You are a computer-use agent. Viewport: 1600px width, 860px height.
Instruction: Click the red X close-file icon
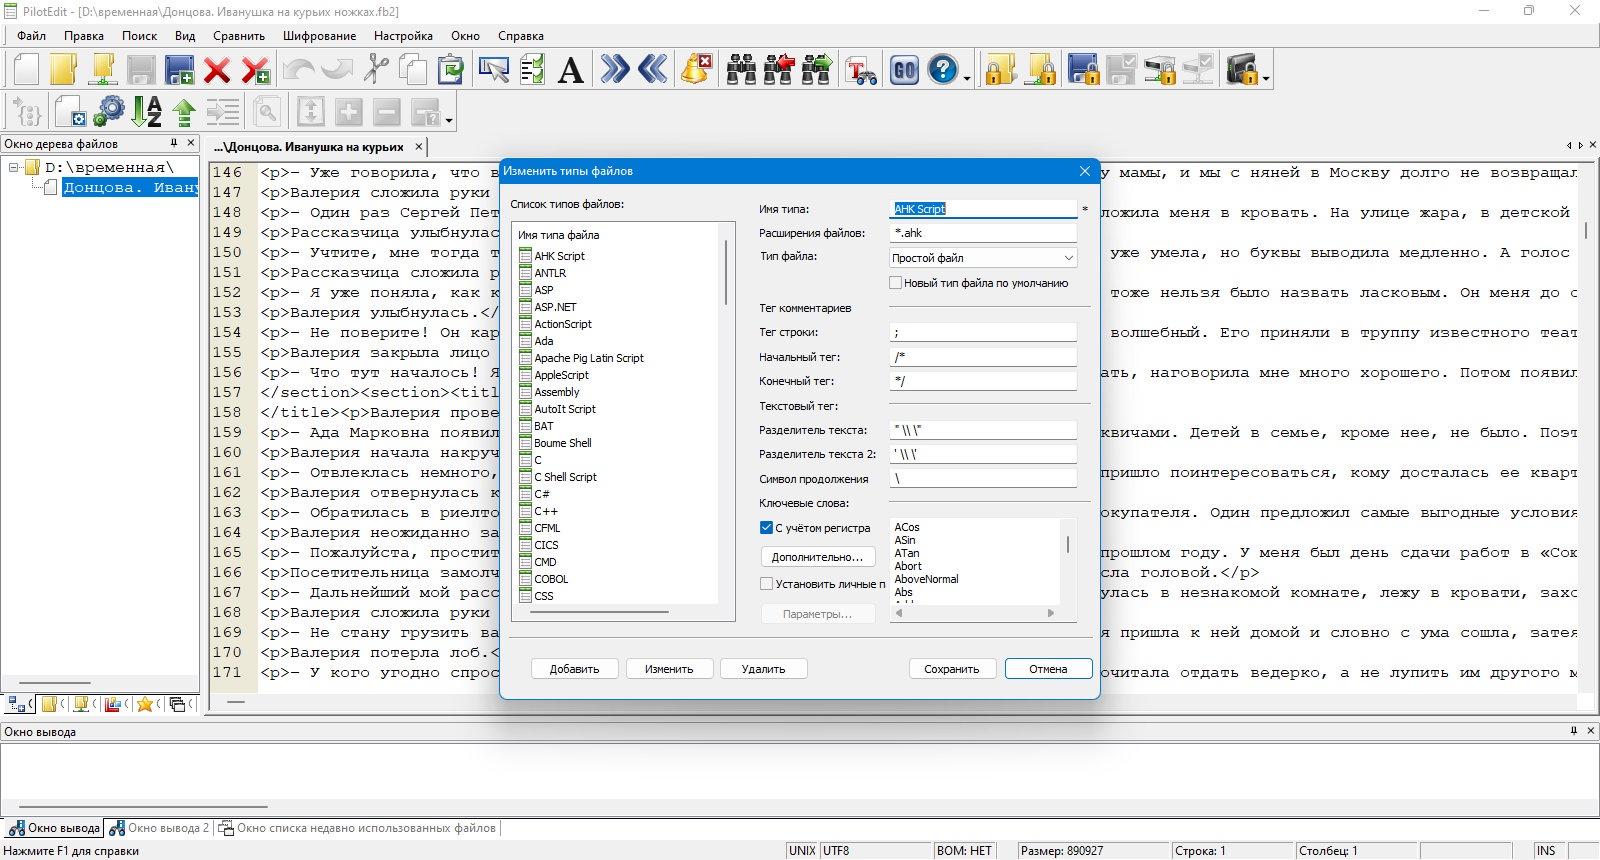pos(217,70)
